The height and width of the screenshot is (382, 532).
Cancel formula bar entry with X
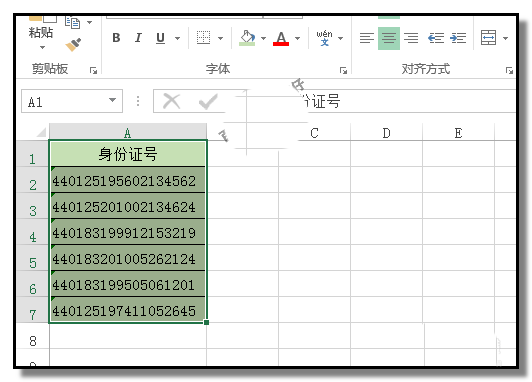pyautogui.click(x=171, y=101)
